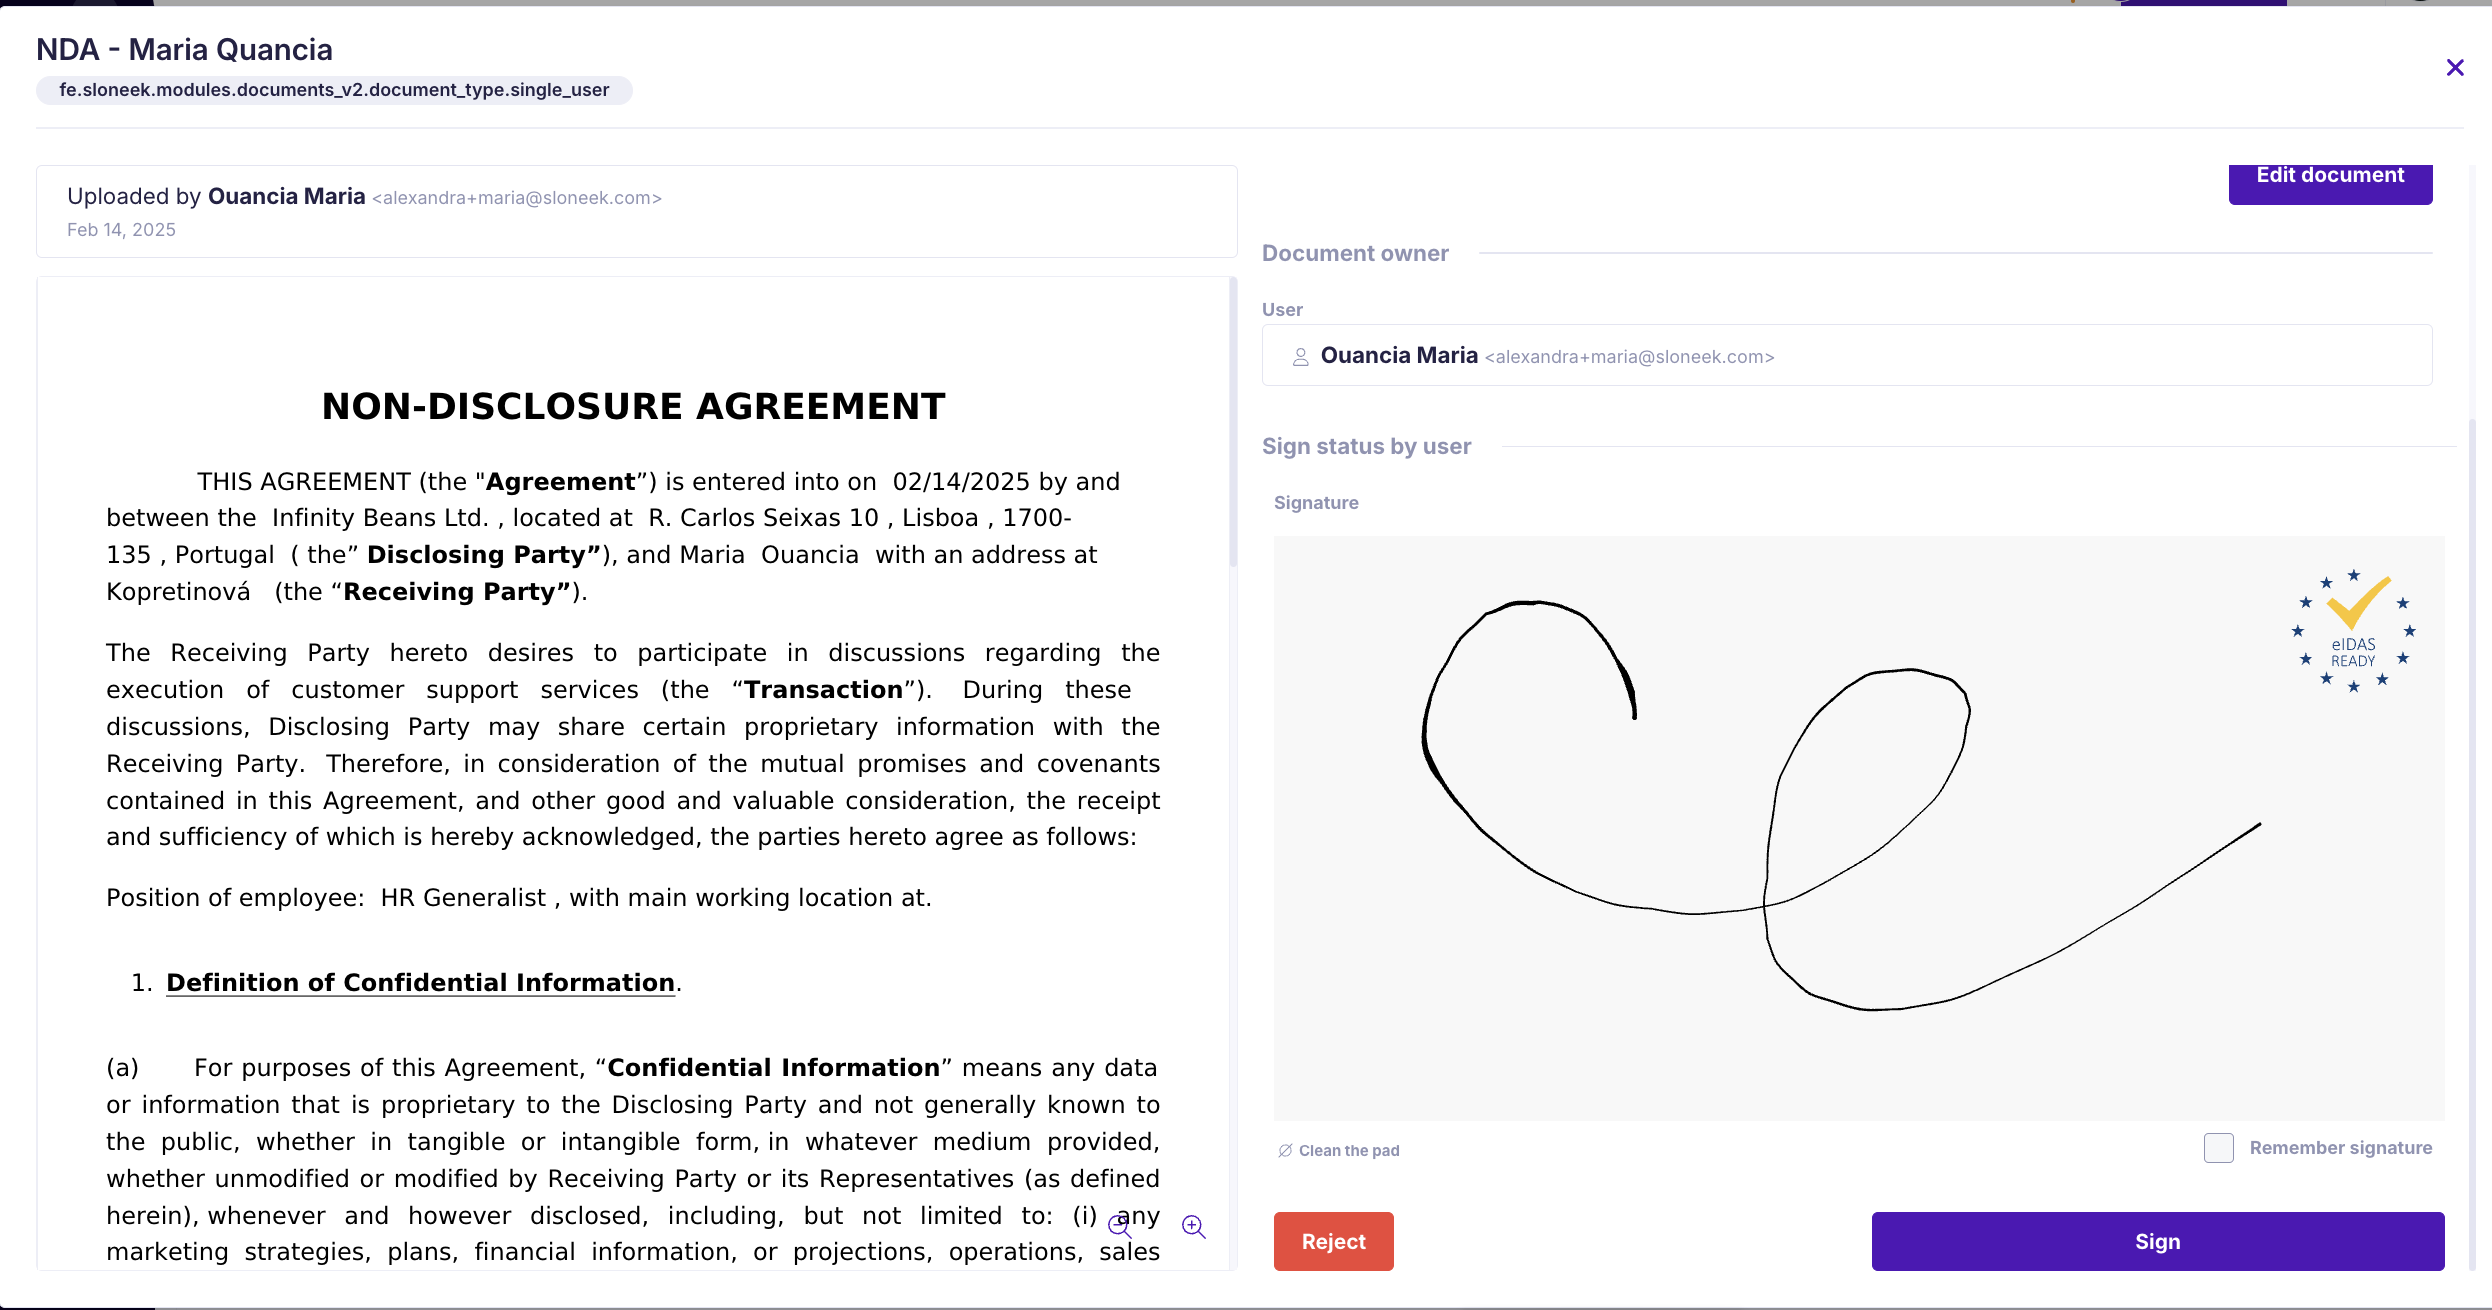Zoom out of the document preview
2492x1310 pixels.
pyautogui.click(x=1120, y=1227)
